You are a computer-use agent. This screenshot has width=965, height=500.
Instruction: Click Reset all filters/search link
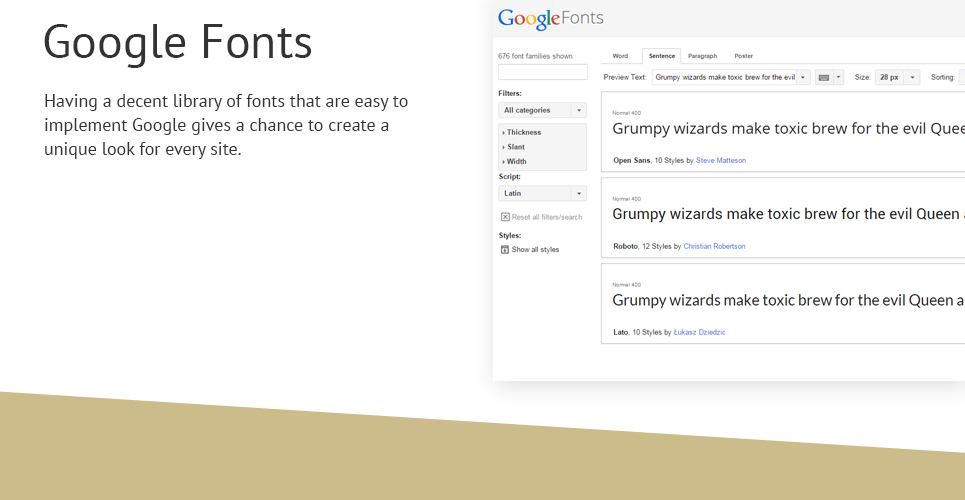click(x=547, y=217)
